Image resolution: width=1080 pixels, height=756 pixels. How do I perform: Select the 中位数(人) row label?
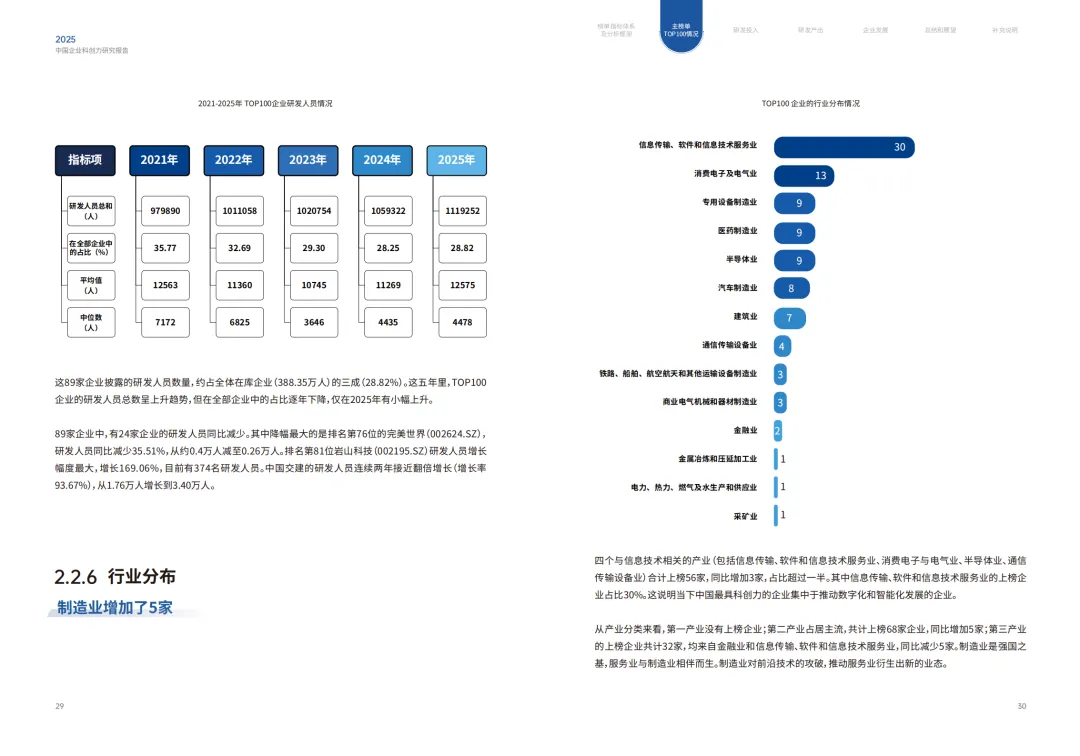(91, 322)
